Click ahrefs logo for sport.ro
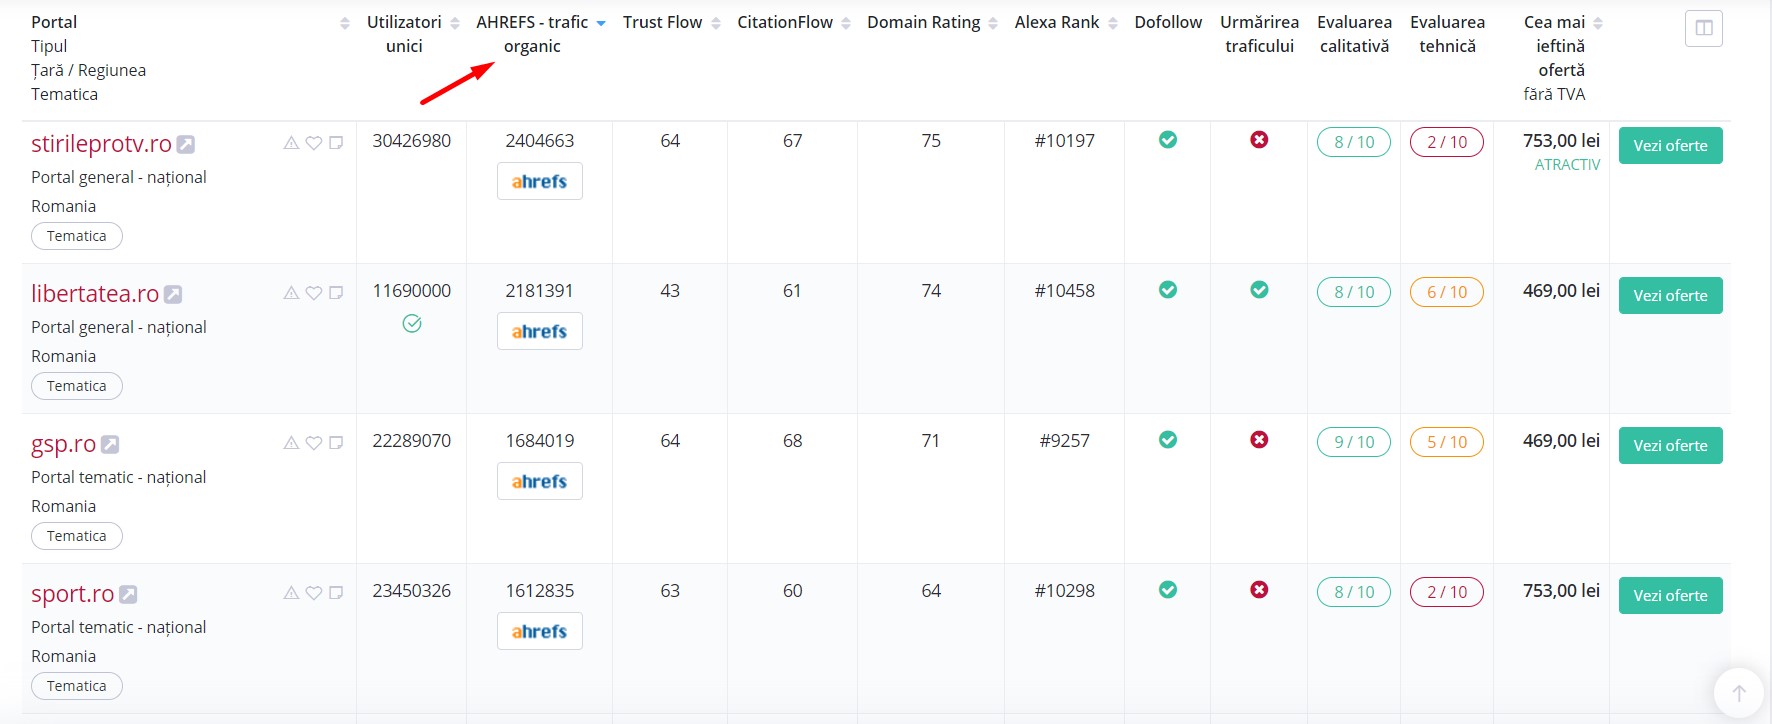Image resolution: width=1772 pixels, height=724 pixels. (540, 631)
